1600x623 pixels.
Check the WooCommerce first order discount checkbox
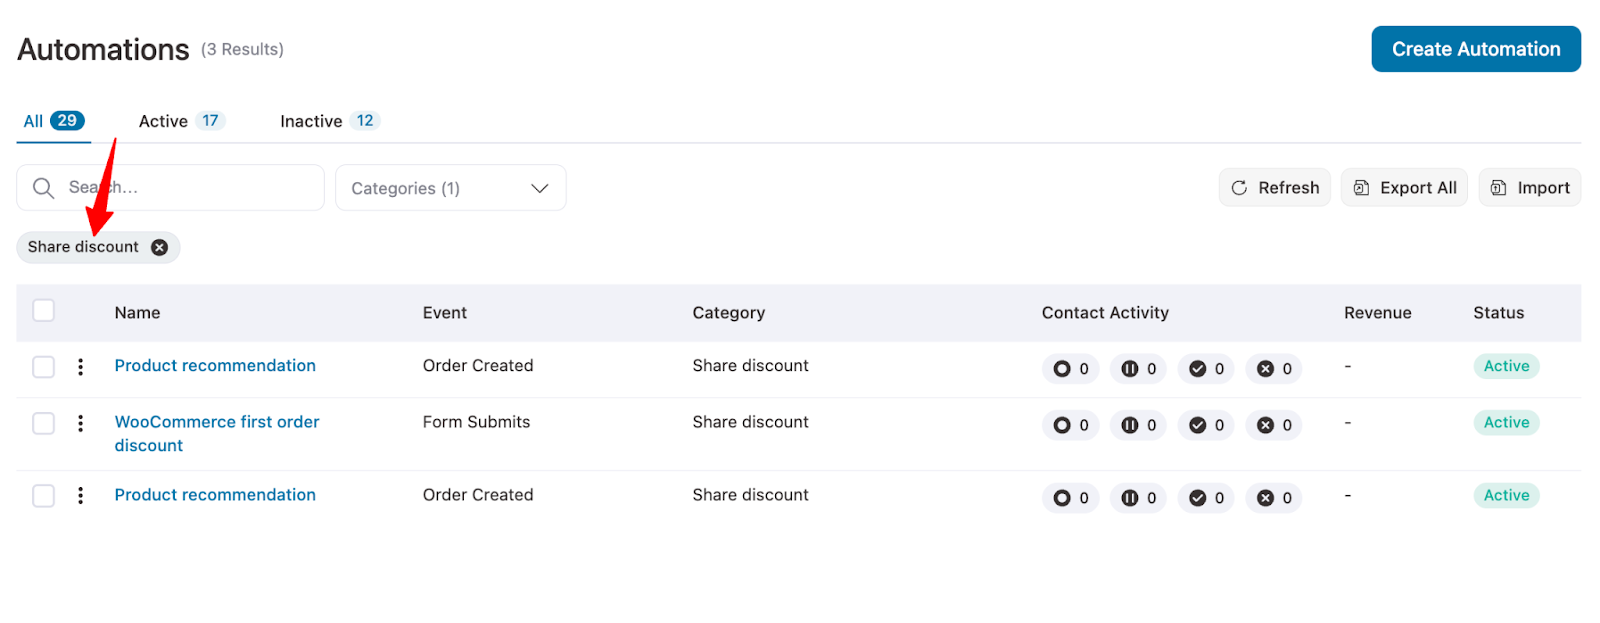point(44,424)
